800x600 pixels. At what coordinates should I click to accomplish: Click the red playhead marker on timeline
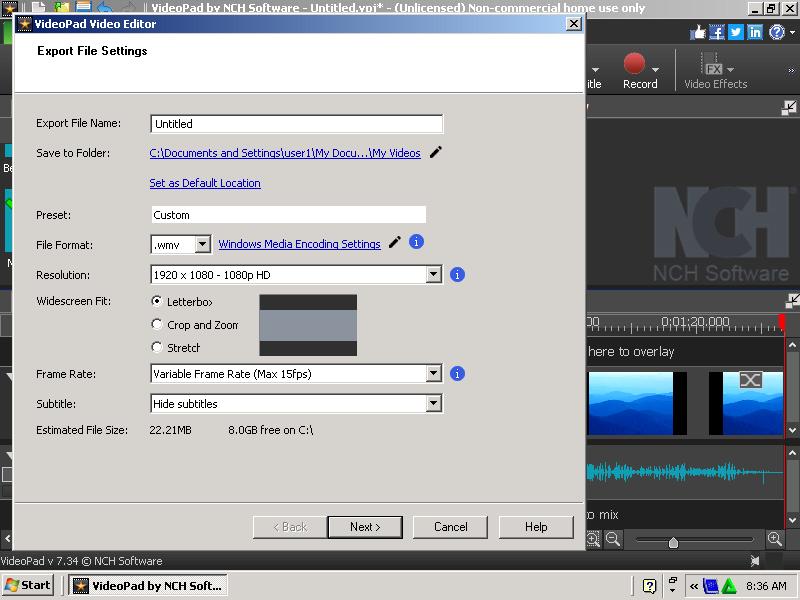[x=782, y=321]
